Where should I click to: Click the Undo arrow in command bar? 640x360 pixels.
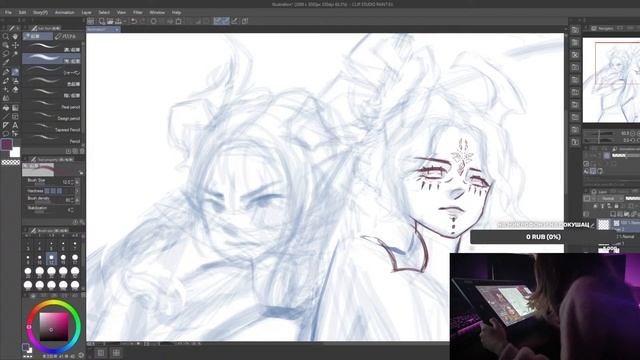tap(134, 21)
